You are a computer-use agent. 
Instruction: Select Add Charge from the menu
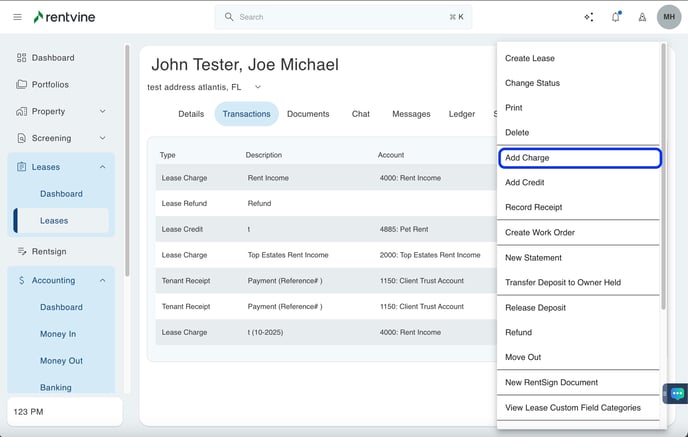tap(579, 158)
